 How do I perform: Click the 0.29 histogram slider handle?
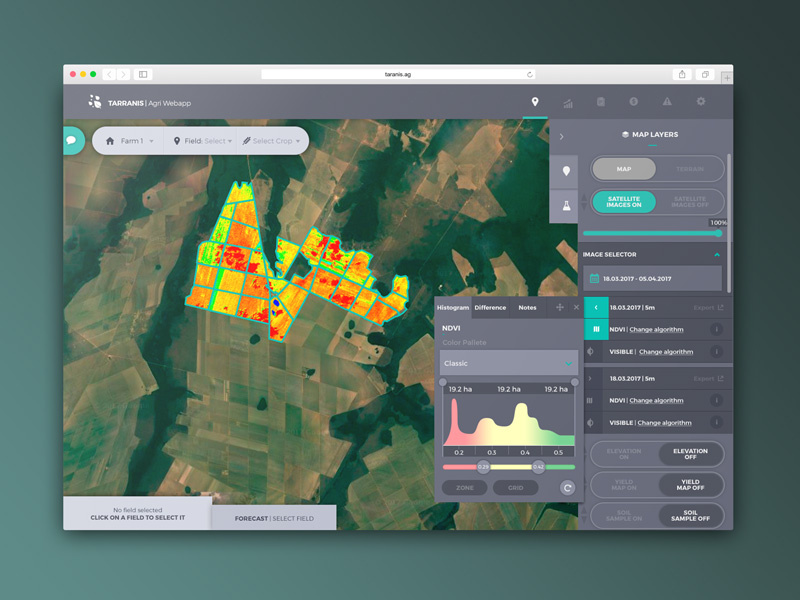483,467
